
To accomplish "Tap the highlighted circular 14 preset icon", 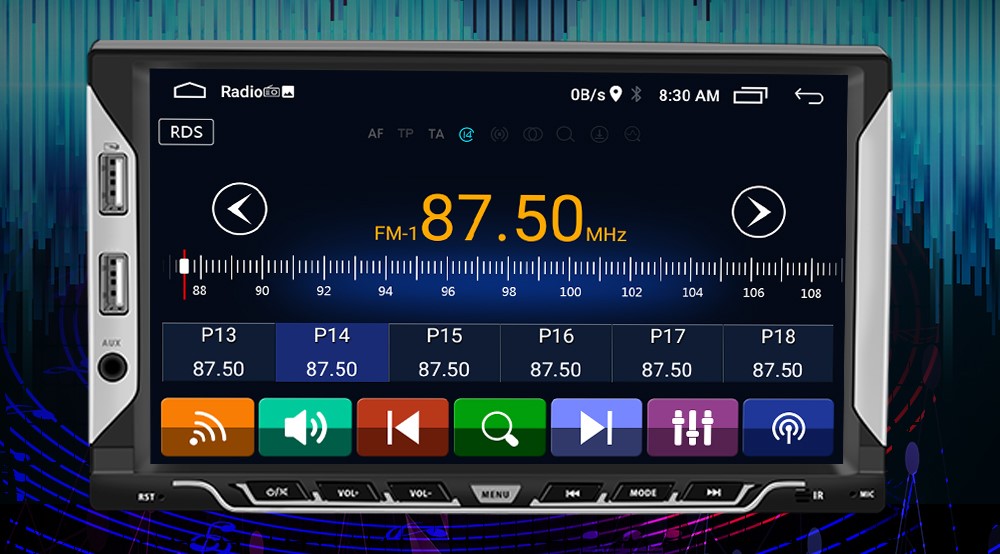I will click(467, 134).
